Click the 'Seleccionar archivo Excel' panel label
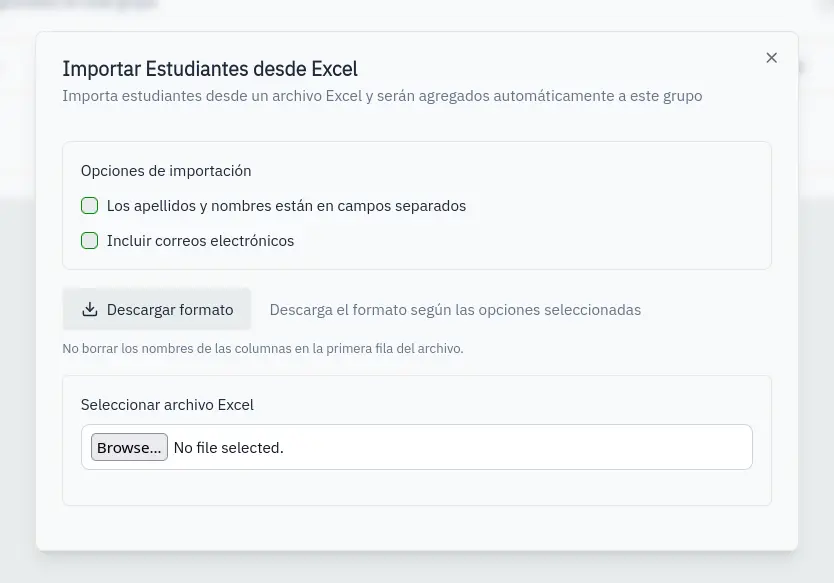The image size is (834, 583). click(167, 404)
